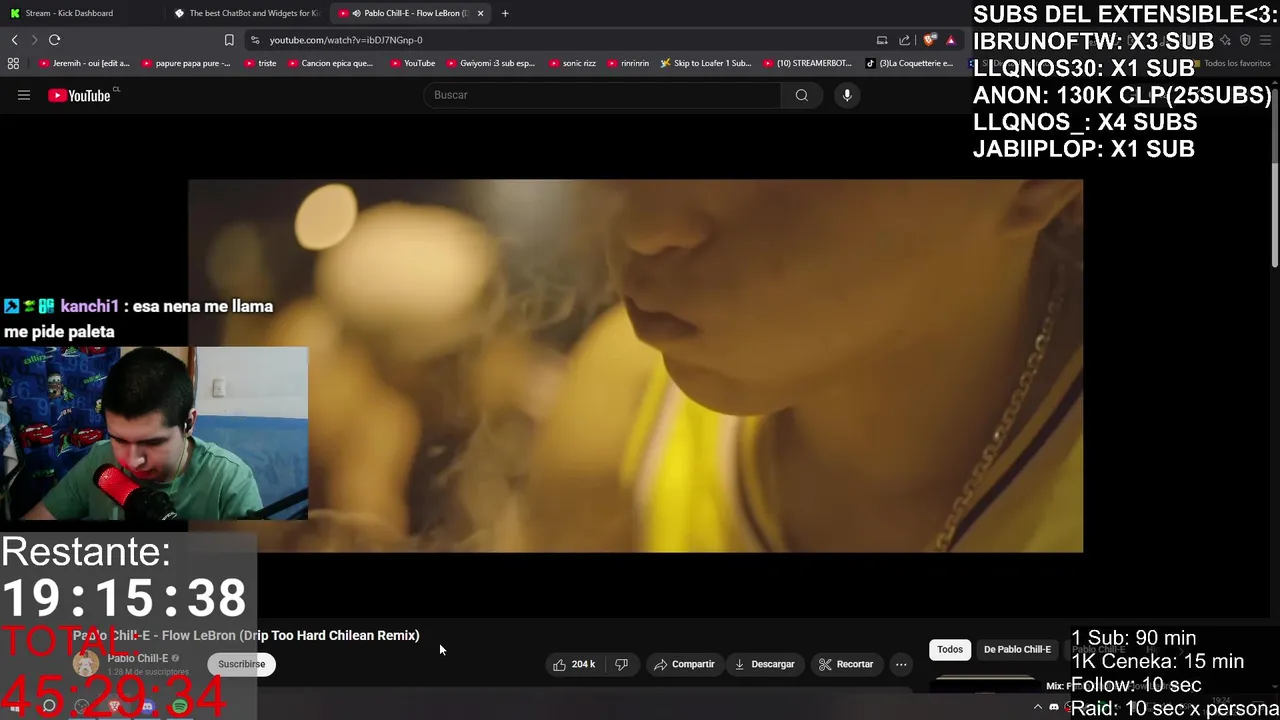Image resolution: width=1280 pixels, height=720 pixels.
Task: Switch to Stream - Kick Dashboard tab
Action: (75, 13)
